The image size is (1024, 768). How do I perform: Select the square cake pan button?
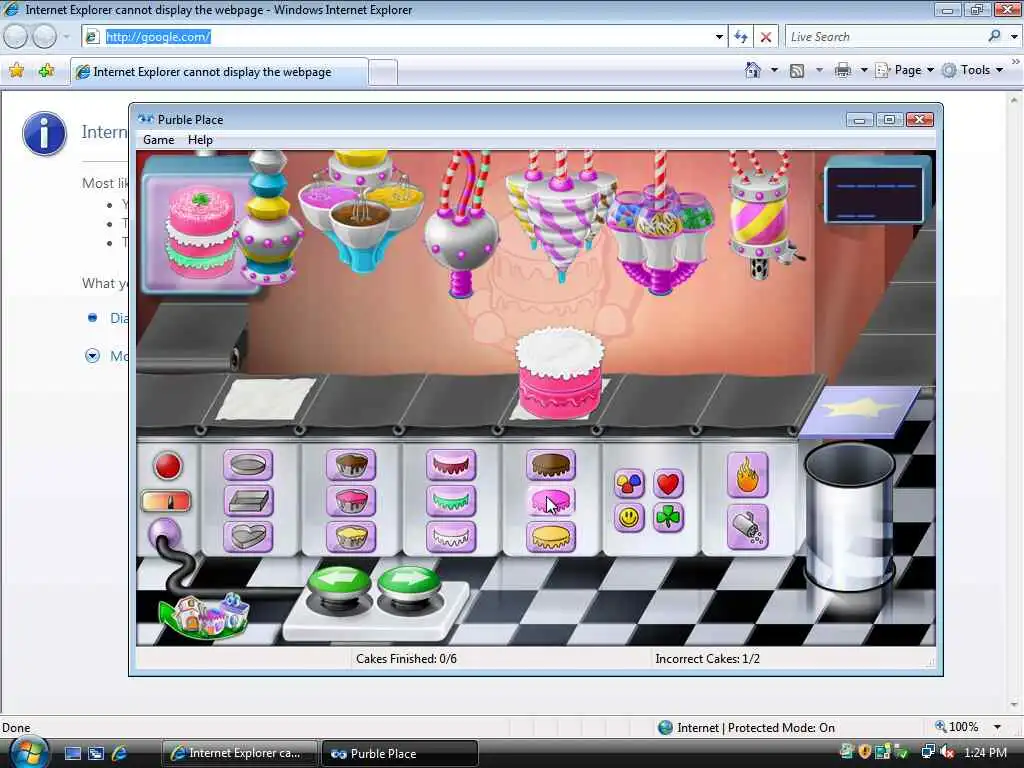pyautogui.click(x=248, y=501)
